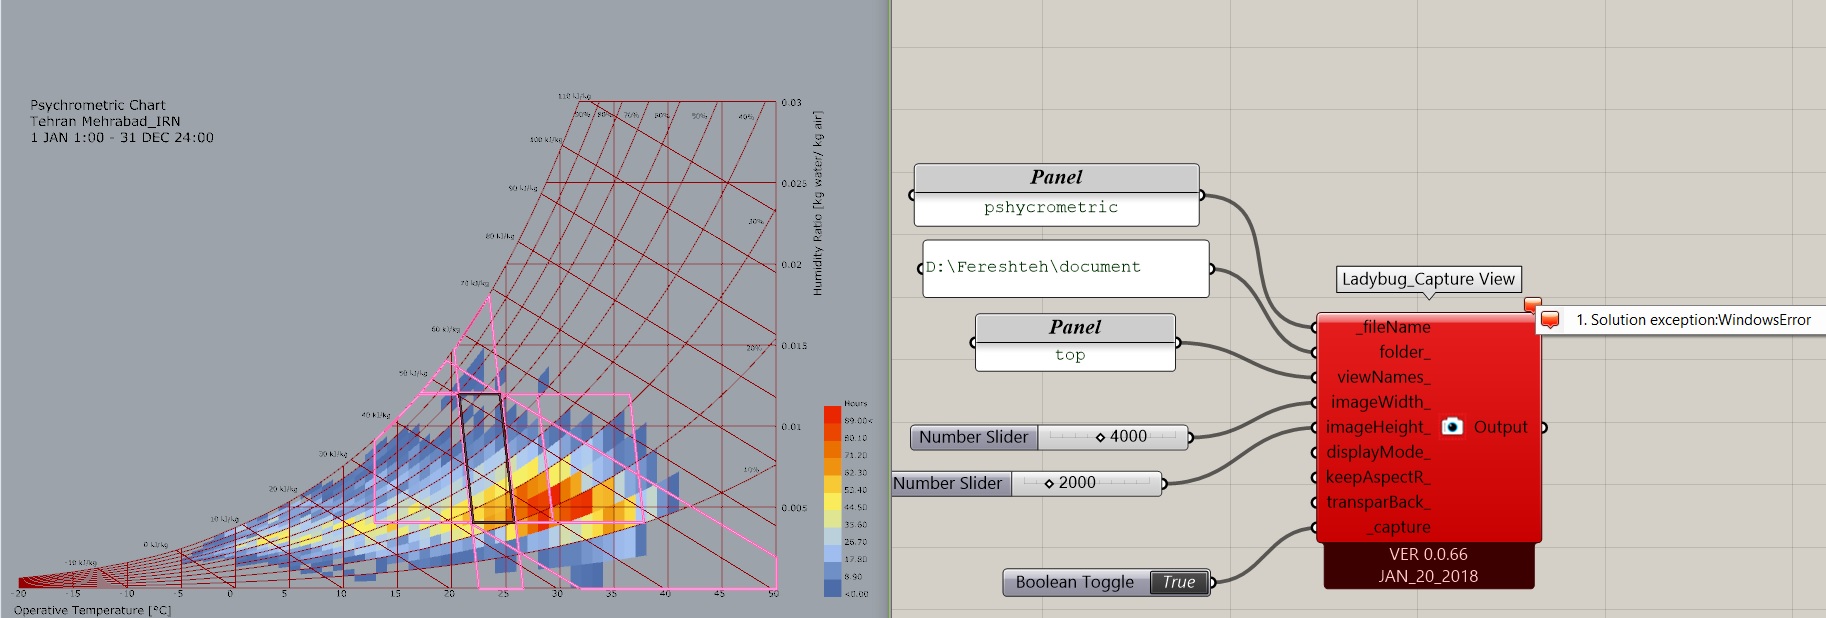Click the keepAspectR_ input parameter
This screenshot has width=1826, height=618.
(1378, 477)
